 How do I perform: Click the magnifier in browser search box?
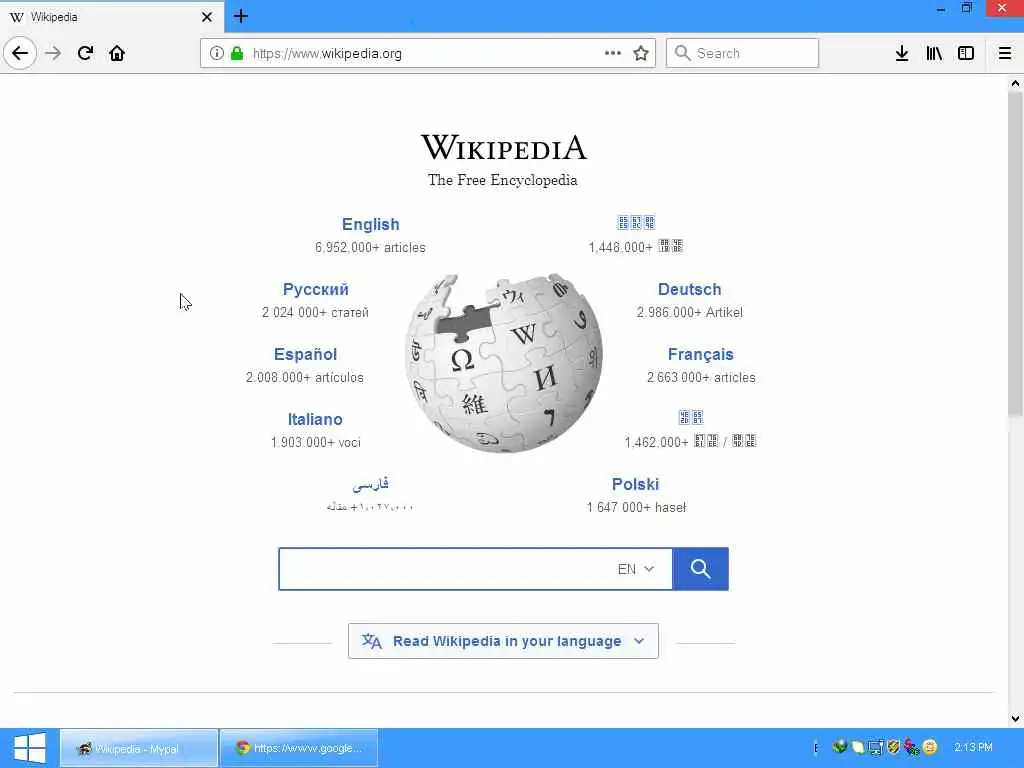point(682,53)
